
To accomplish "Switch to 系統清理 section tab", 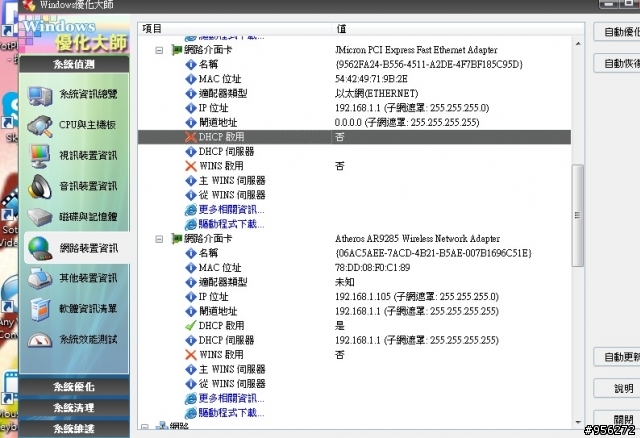I will point(74,407).
